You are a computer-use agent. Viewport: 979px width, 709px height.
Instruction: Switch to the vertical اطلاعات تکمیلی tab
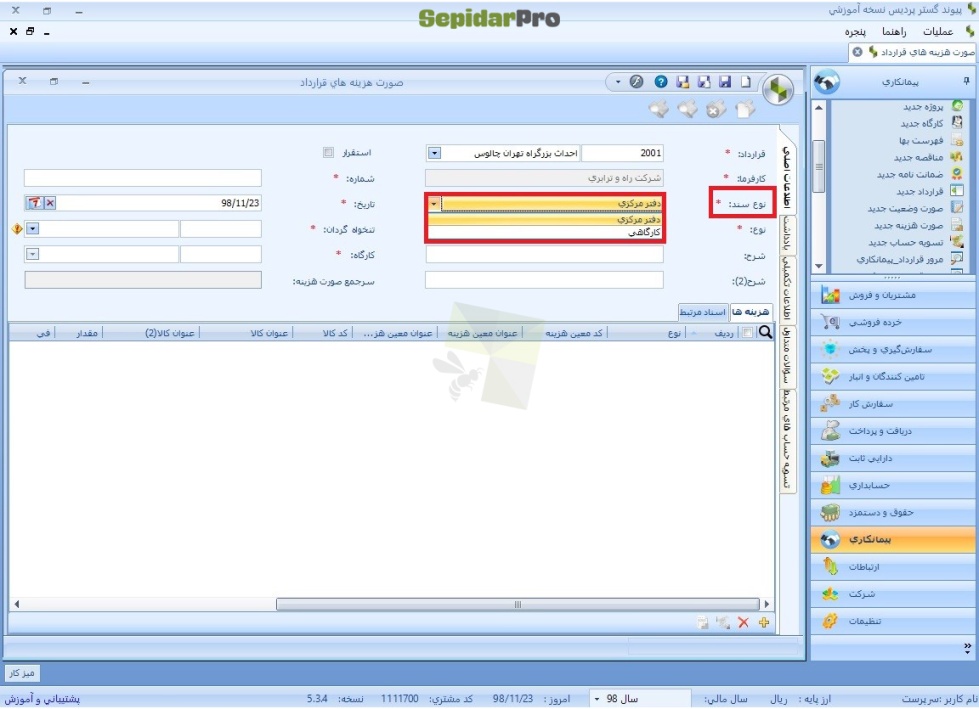(788, 288)
